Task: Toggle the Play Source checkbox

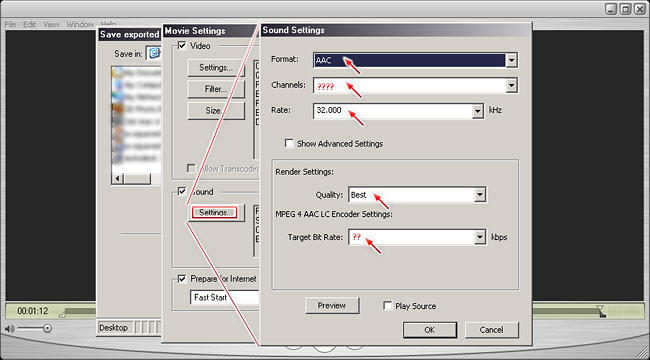Action: point(388,306)
